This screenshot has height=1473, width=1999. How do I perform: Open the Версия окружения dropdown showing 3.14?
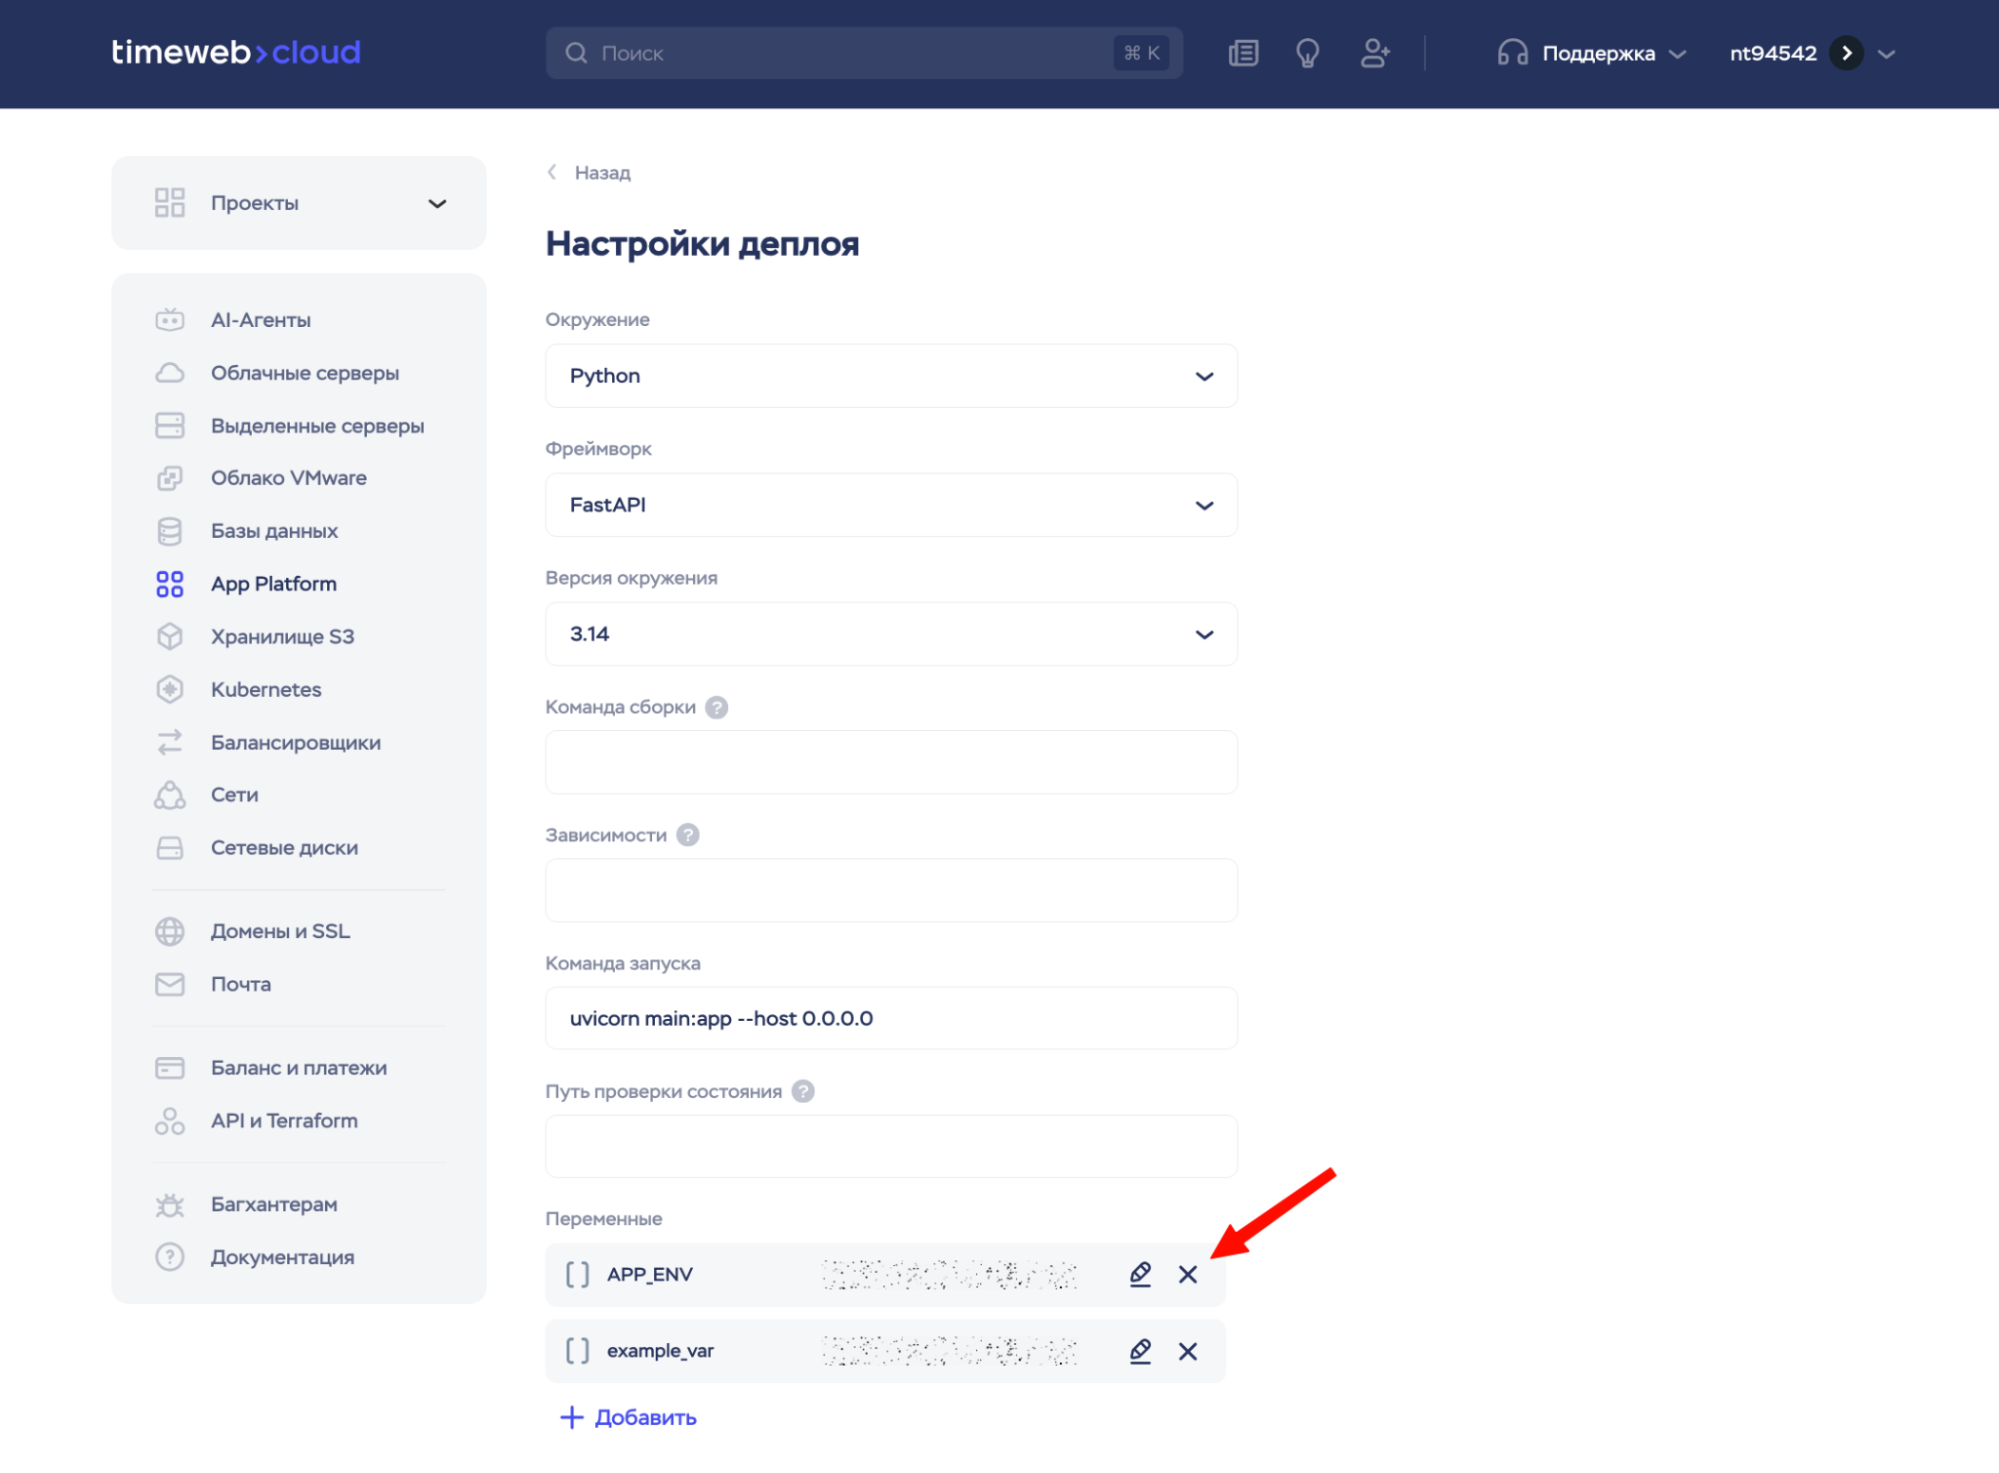(890, 634)
